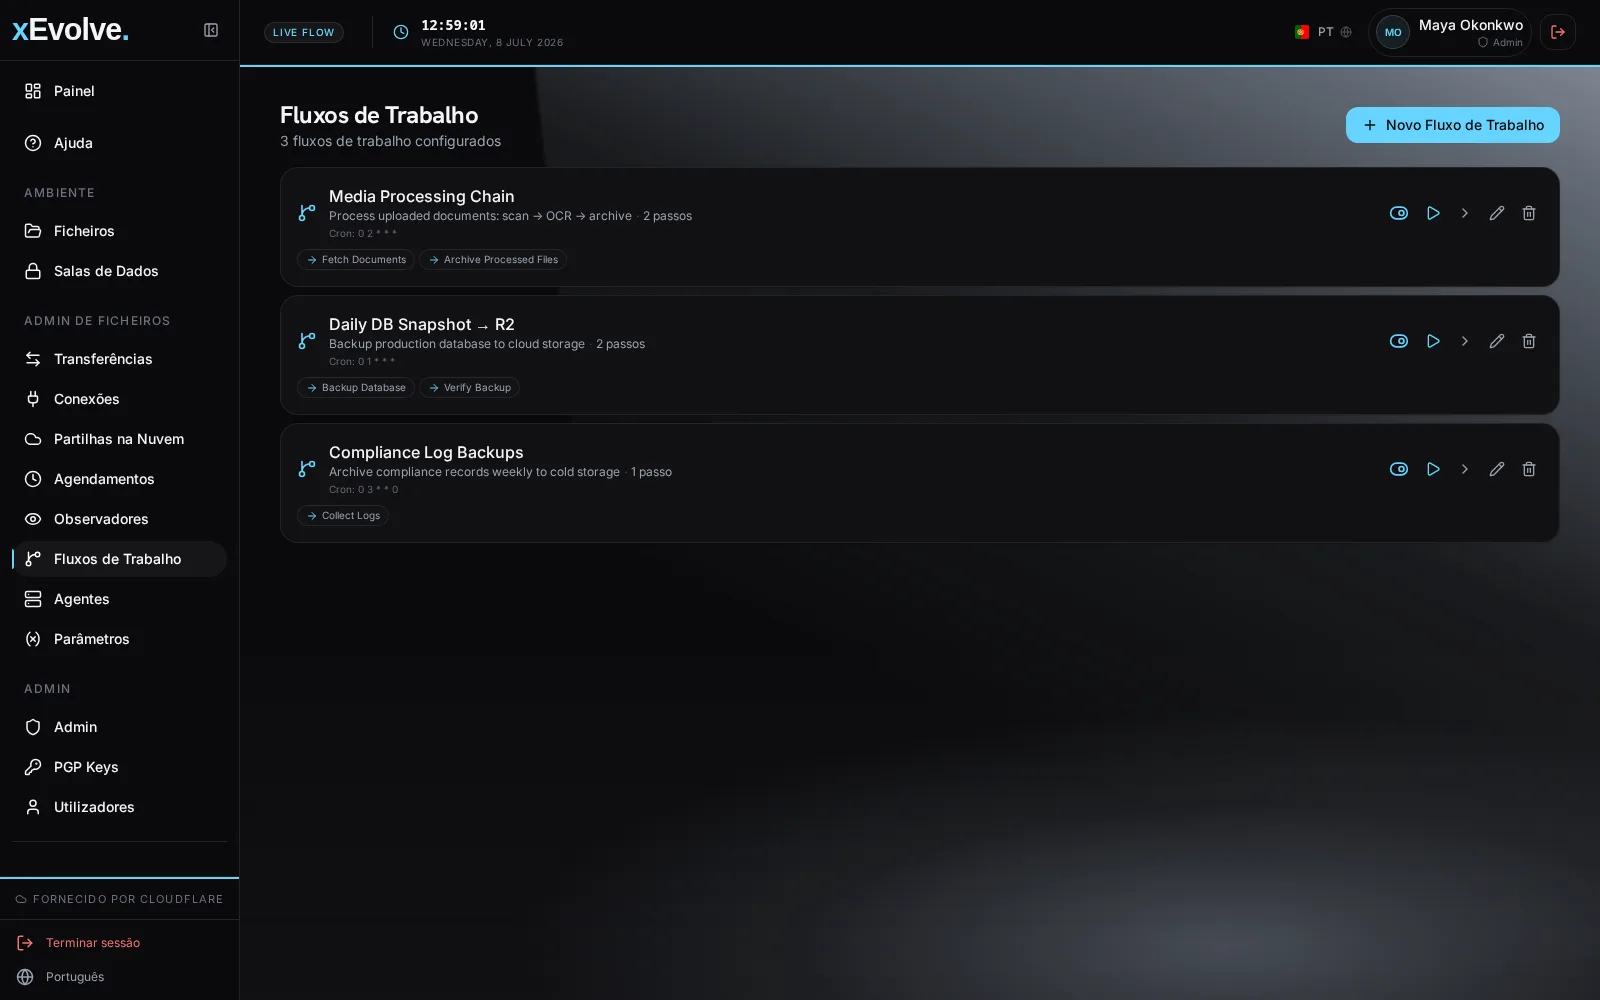1600x1000 pixels.
Task: Click Media Processing Chain title
Action: (x=422, y=197)
